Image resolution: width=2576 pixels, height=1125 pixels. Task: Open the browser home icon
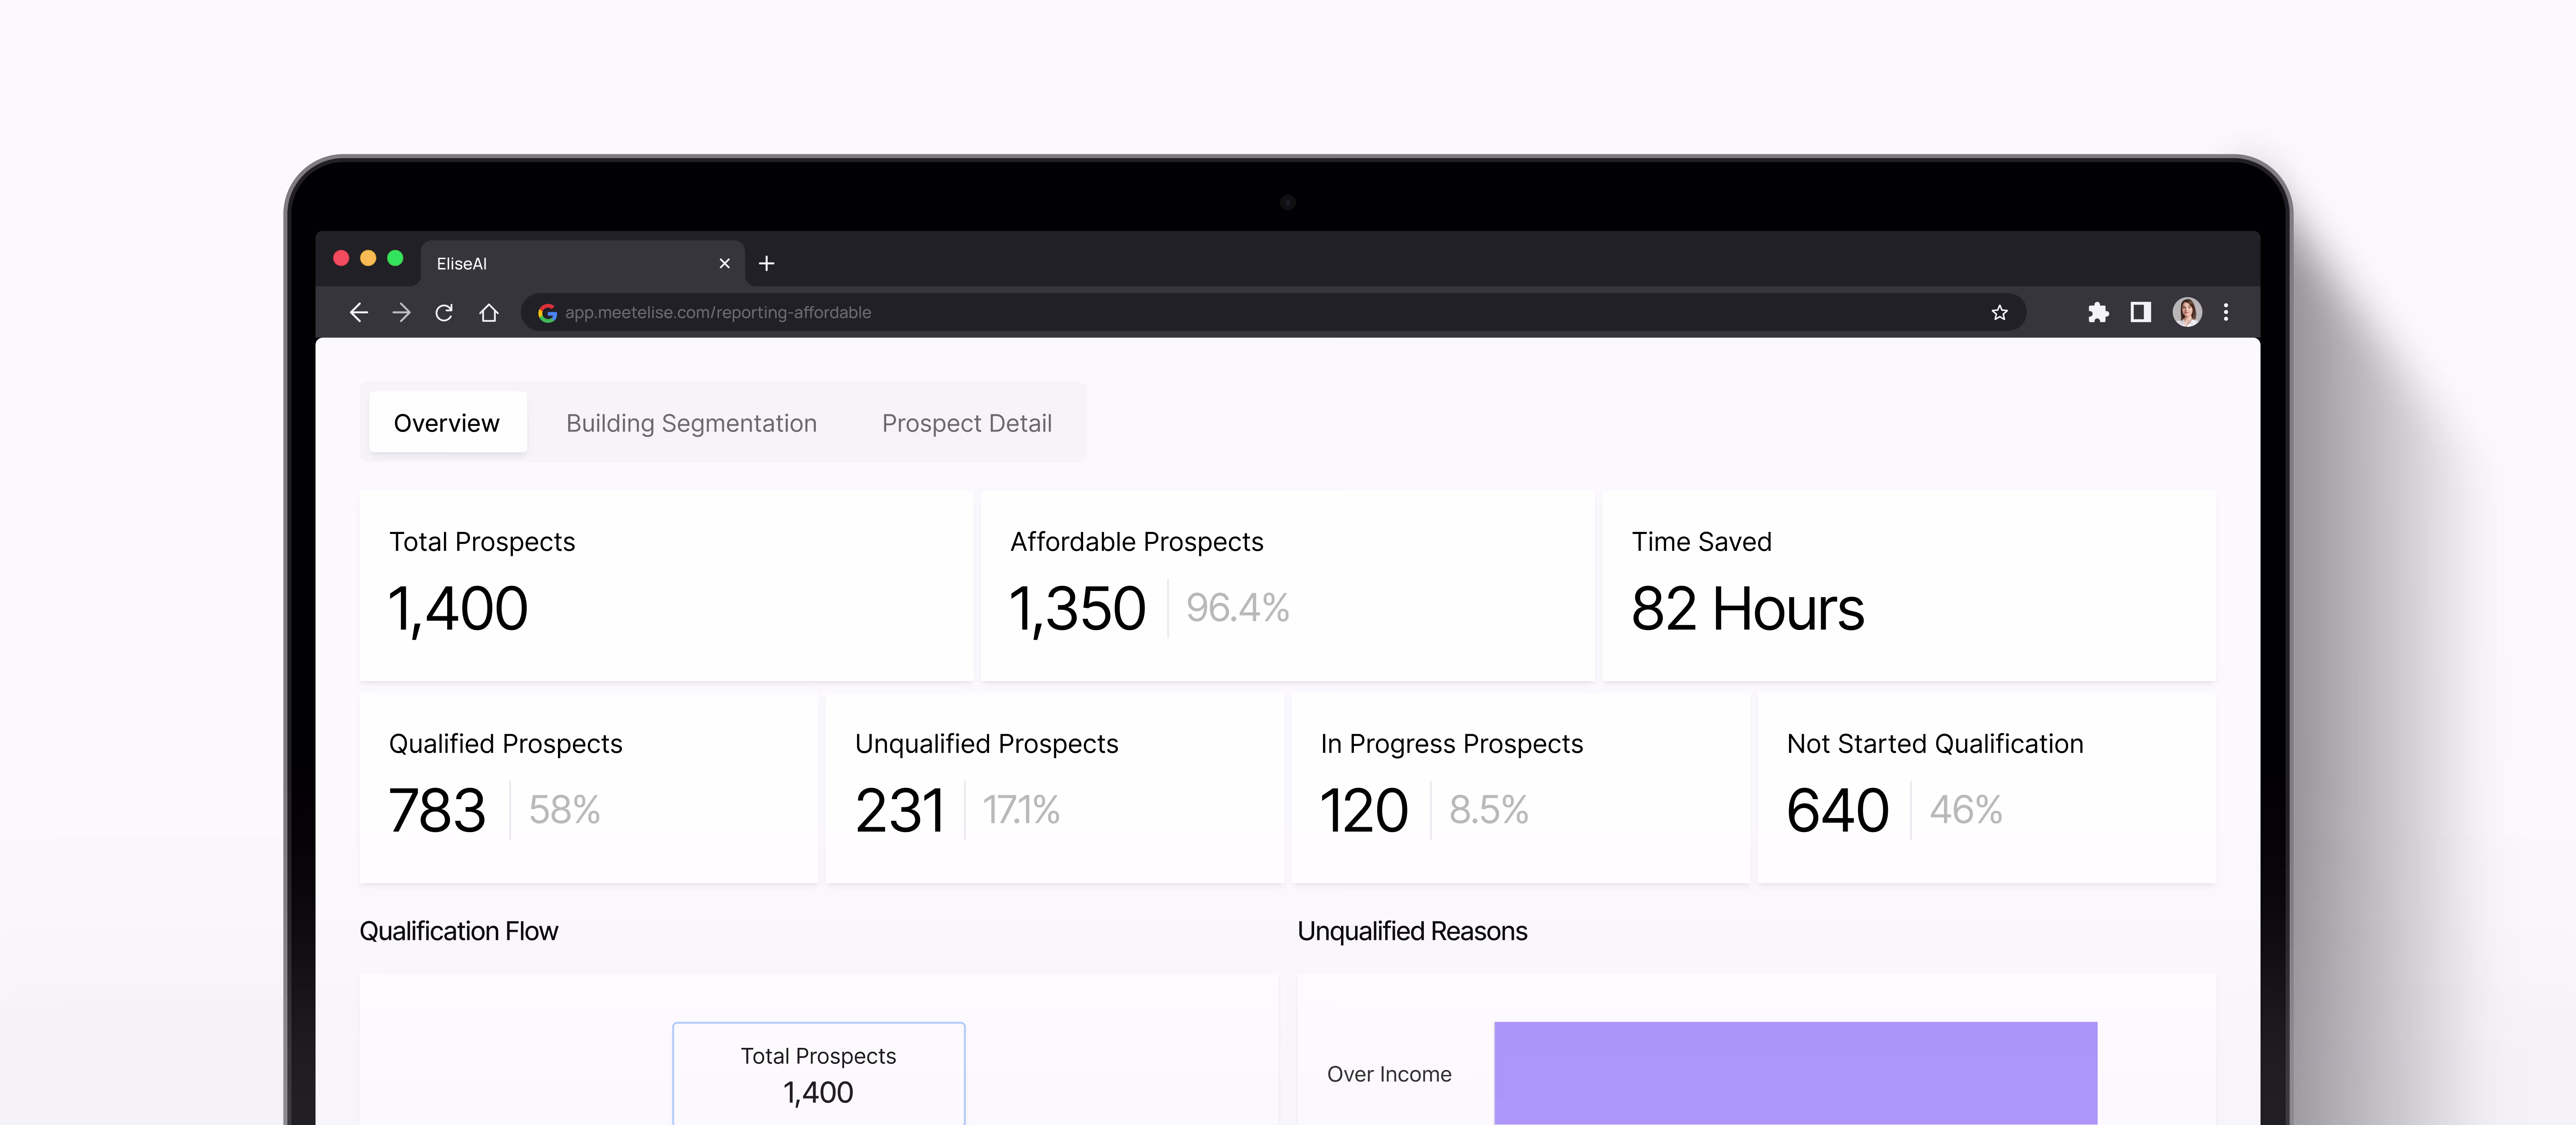click(x=488, y=313)
